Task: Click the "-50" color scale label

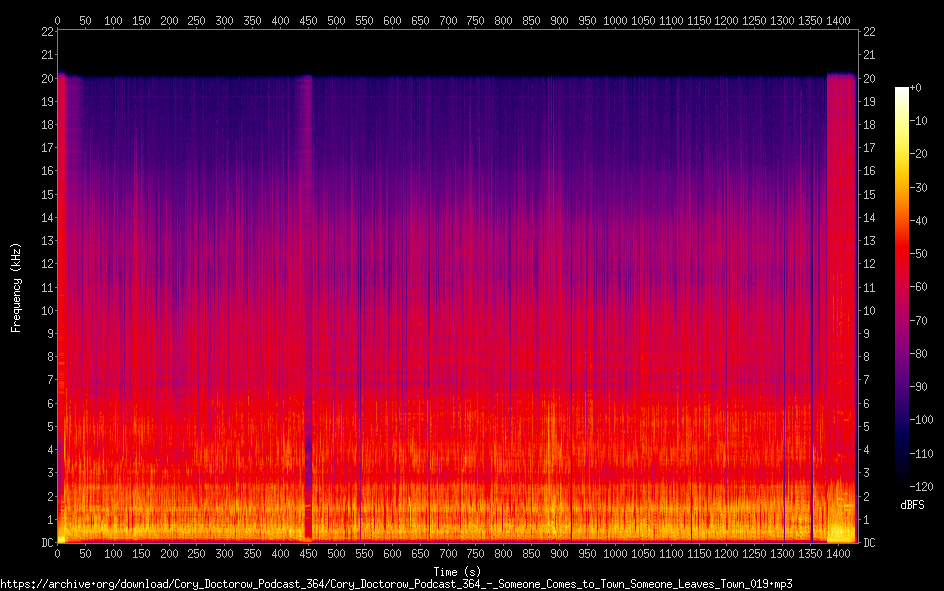Action: pyautogui.click(x=919, y=254)
